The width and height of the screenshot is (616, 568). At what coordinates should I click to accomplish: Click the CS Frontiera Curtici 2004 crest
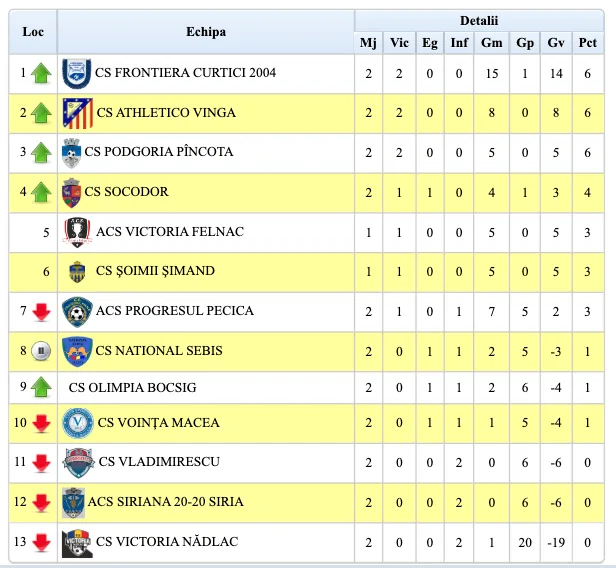click(x=77, y=74)
